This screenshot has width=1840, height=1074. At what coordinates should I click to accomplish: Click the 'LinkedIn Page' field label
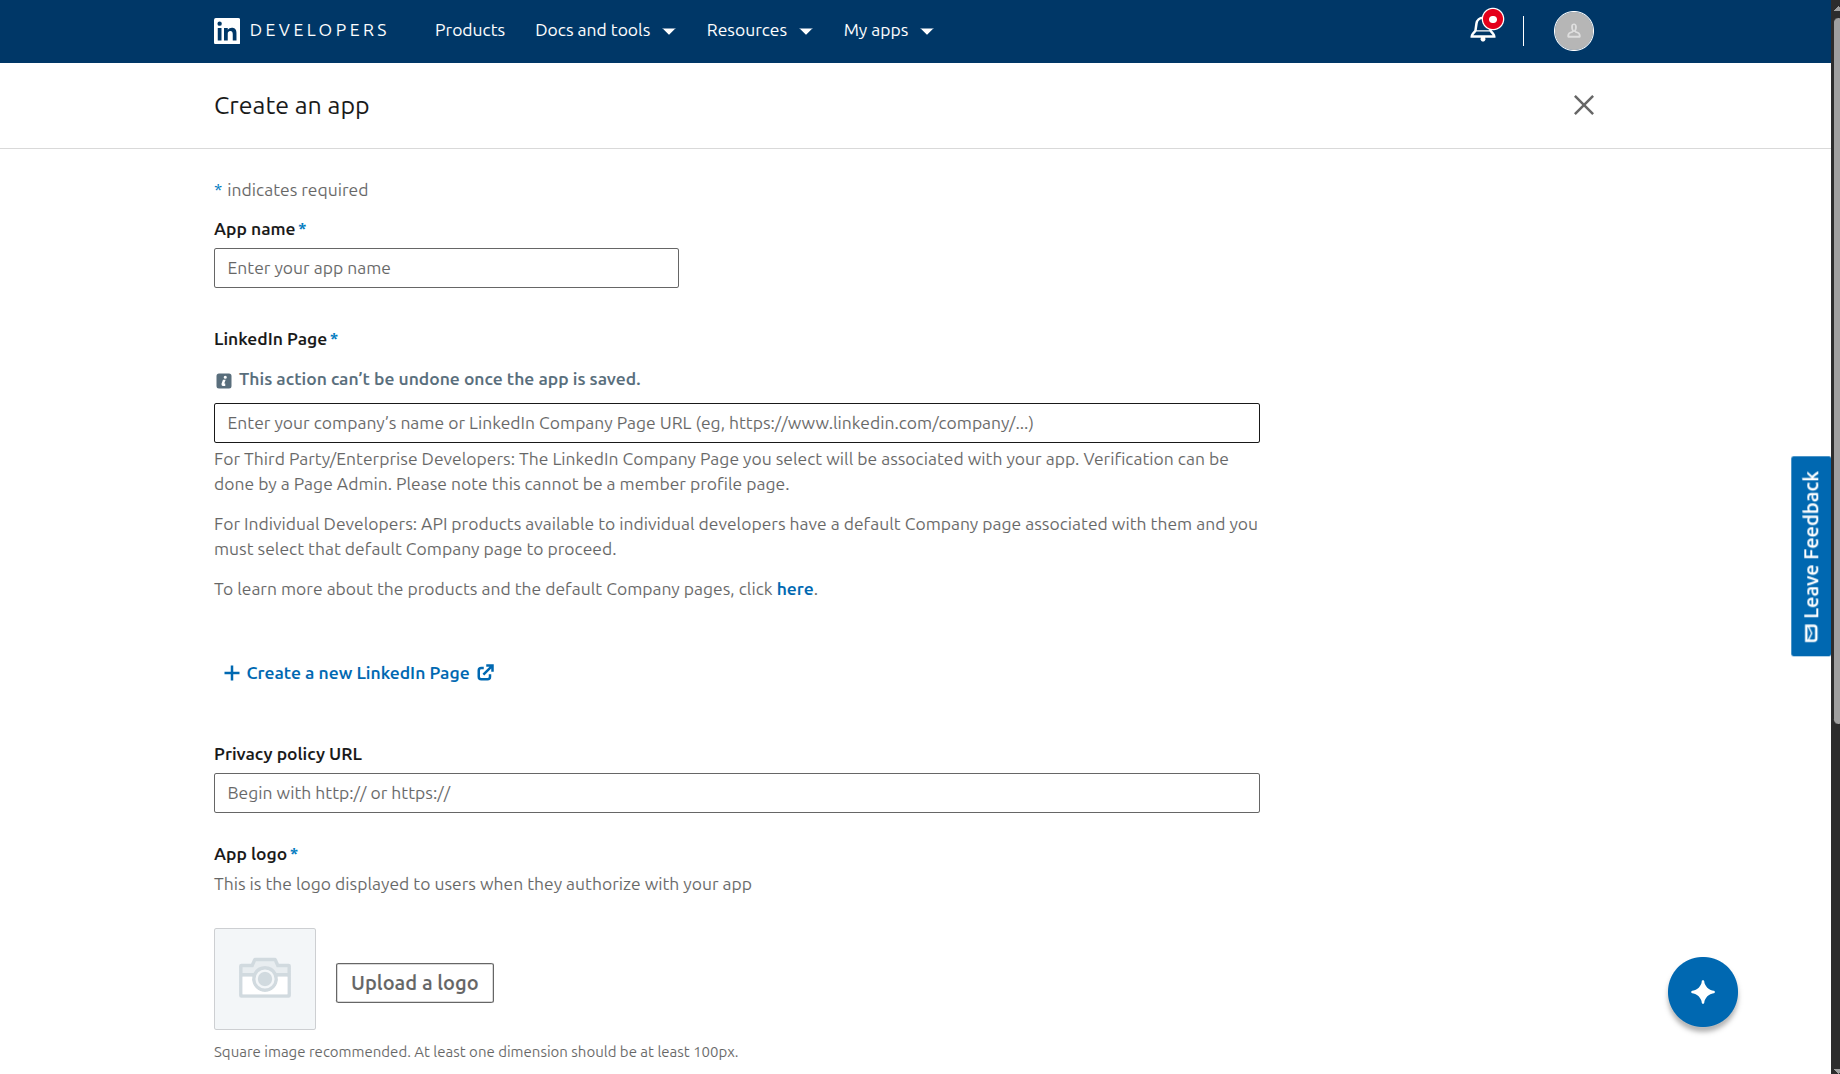pyautogui.click(x=270, y=339)
